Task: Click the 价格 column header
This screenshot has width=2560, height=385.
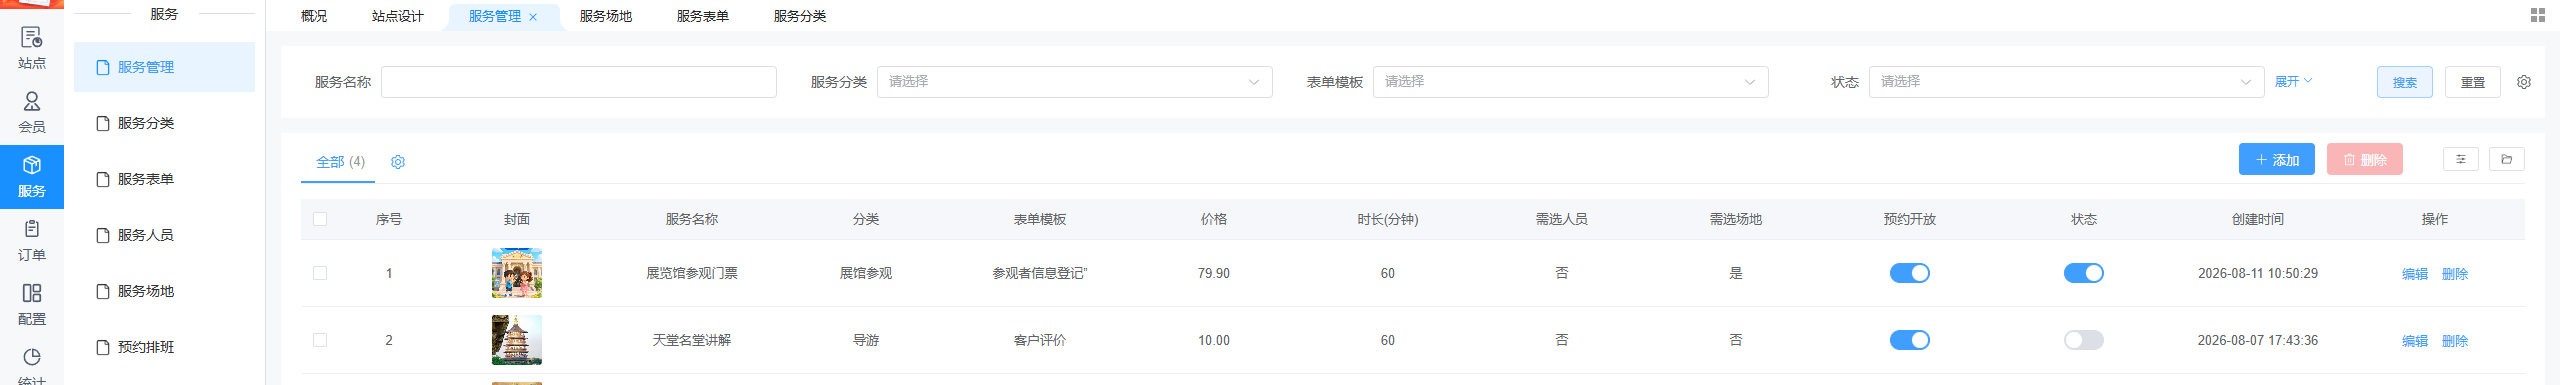Action: point(1214,219)
